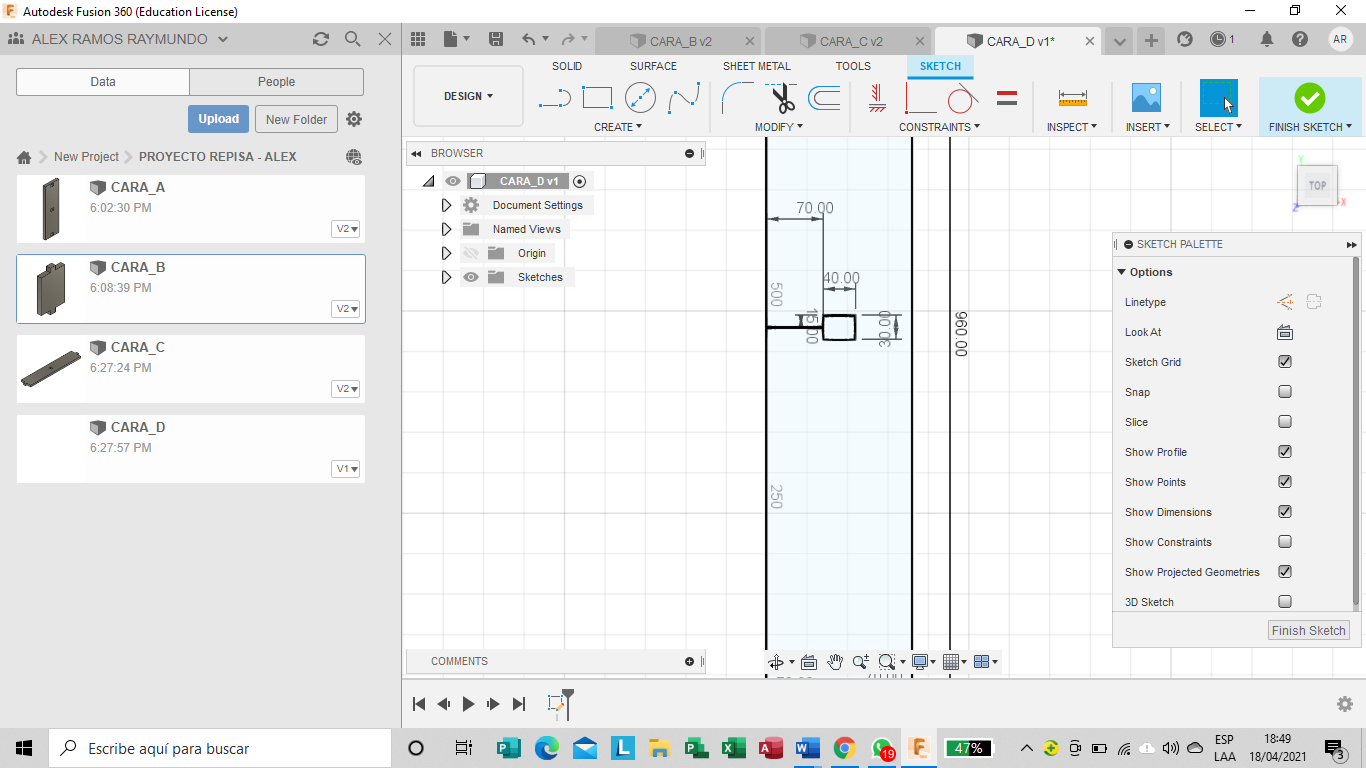Open the CARA_B version V2 dropdown
This screenshot has width=1366, height=768.
point(346,309)
